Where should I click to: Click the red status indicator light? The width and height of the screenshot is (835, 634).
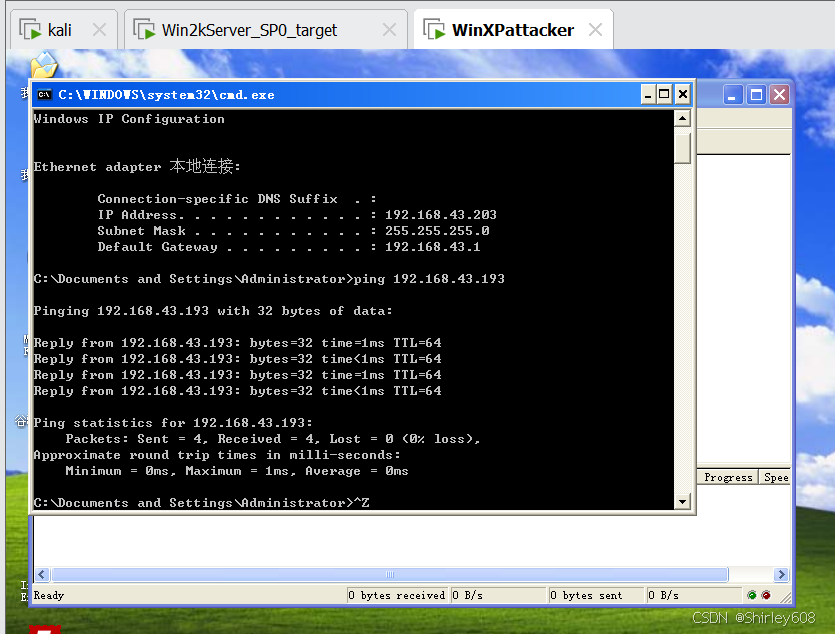pos(766,595)
